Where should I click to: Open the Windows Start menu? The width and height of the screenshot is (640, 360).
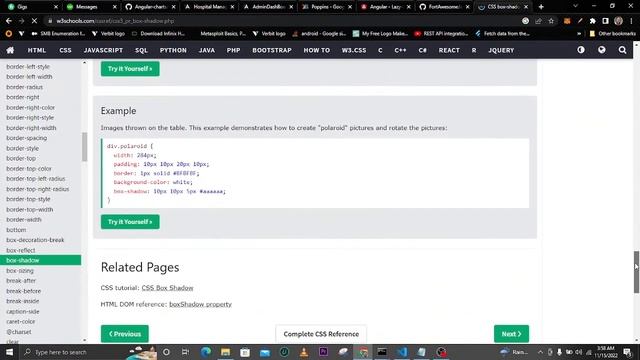pyautogui.click(x=9, y=352)
